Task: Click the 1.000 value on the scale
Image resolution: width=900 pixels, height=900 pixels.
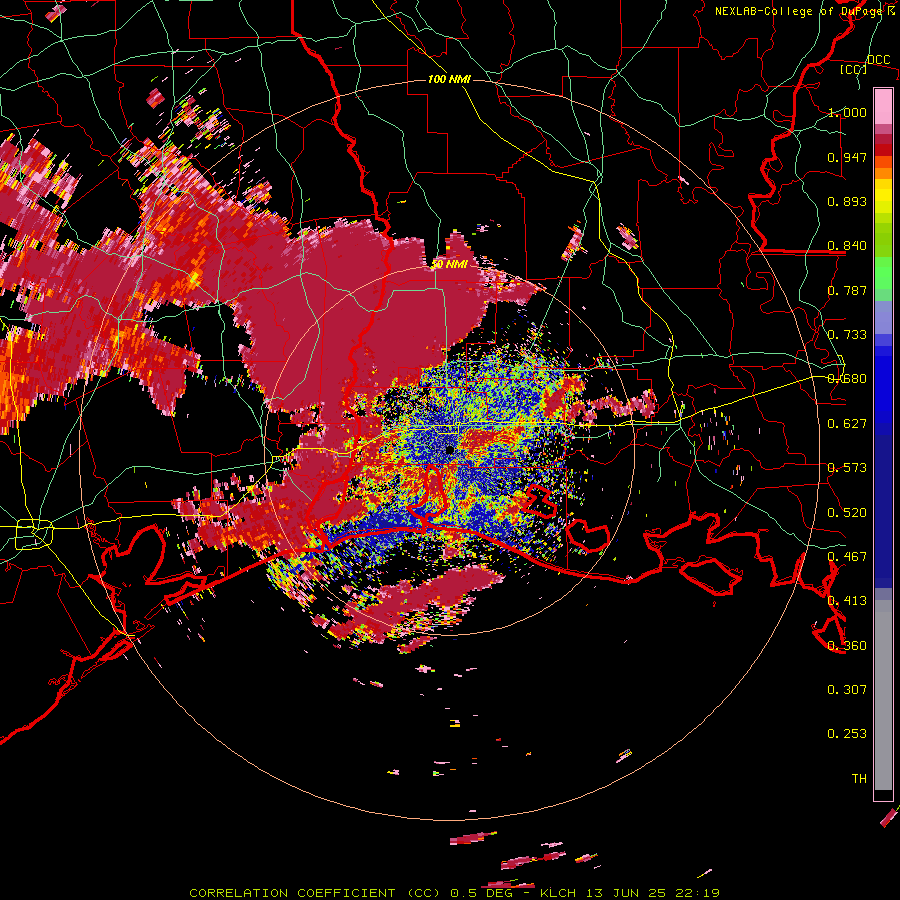Action: coord(847,112)
